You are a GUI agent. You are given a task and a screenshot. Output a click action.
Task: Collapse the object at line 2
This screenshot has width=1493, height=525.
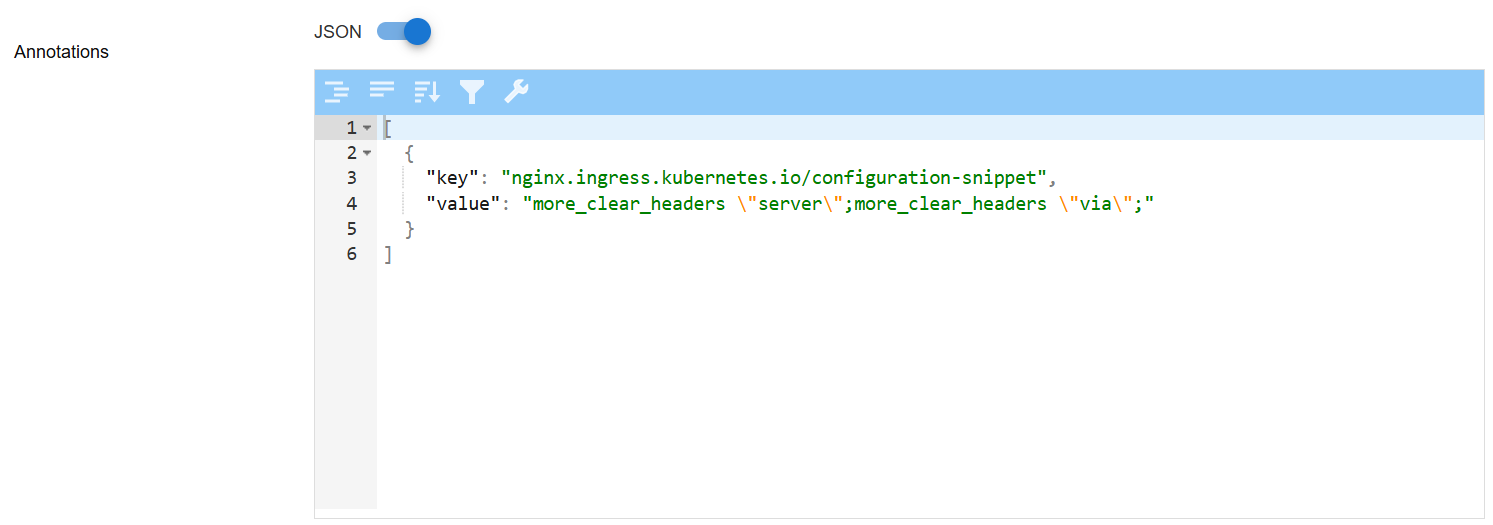[x=367, y=153]
